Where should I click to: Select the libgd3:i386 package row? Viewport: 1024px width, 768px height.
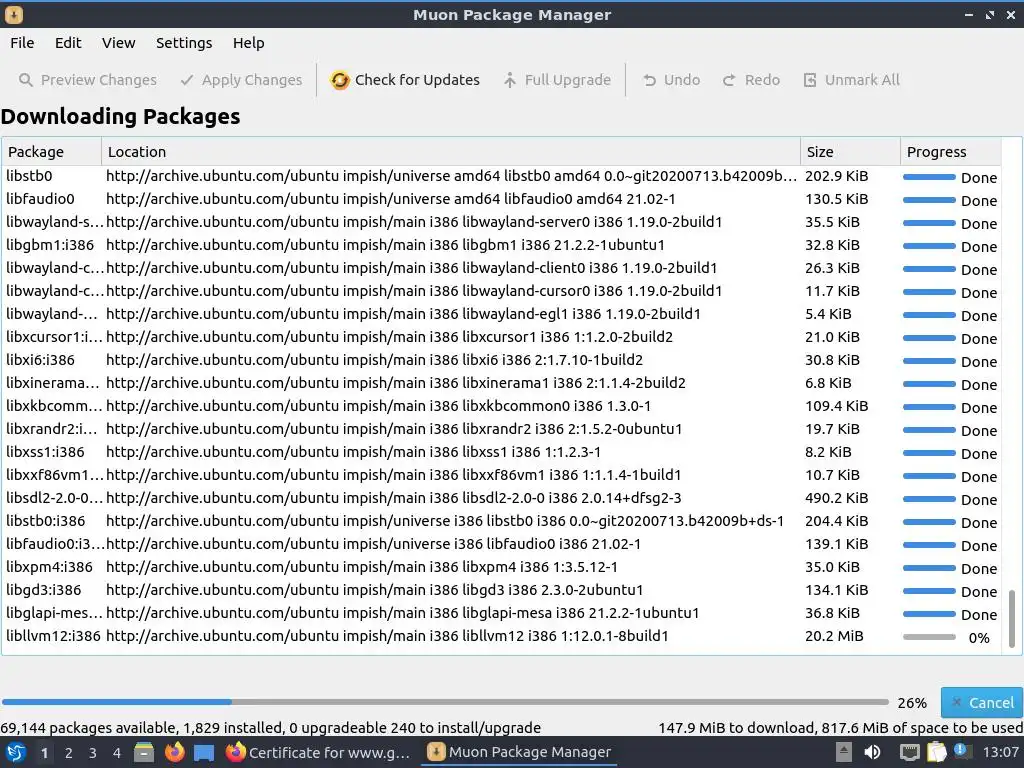[501, 590]
